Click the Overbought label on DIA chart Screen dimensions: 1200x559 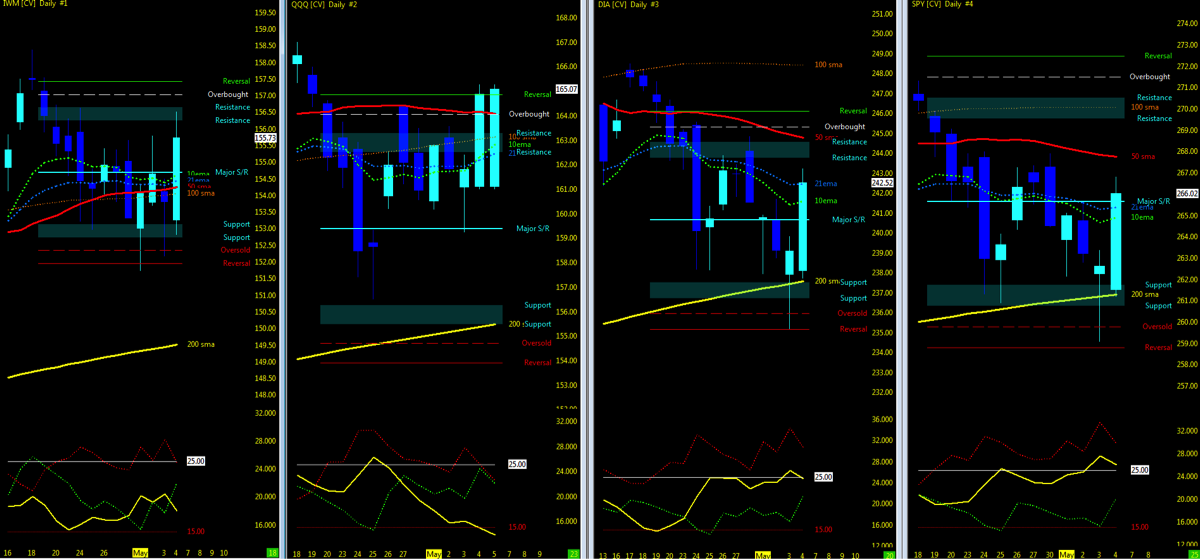click(x=847, y=127)
